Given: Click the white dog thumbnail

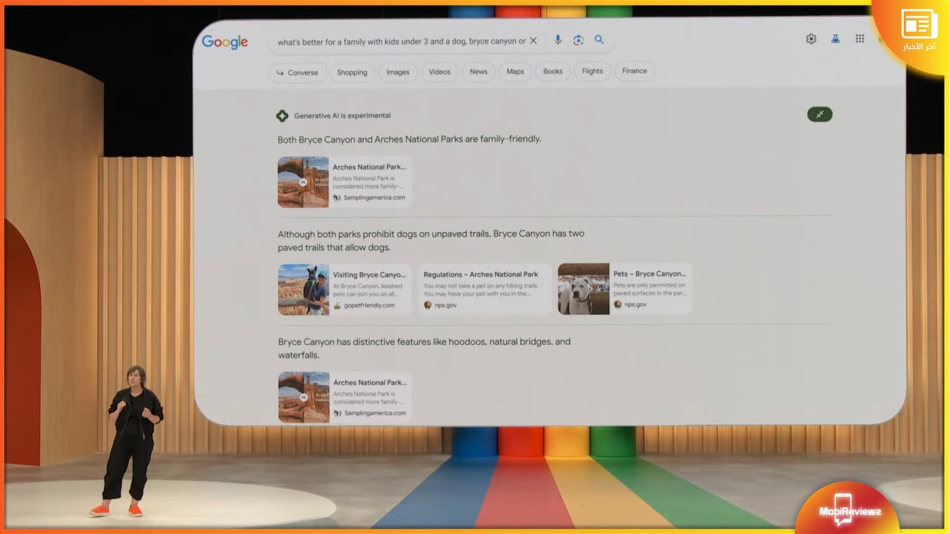Looking at the screenshot, I should (583, 289).
